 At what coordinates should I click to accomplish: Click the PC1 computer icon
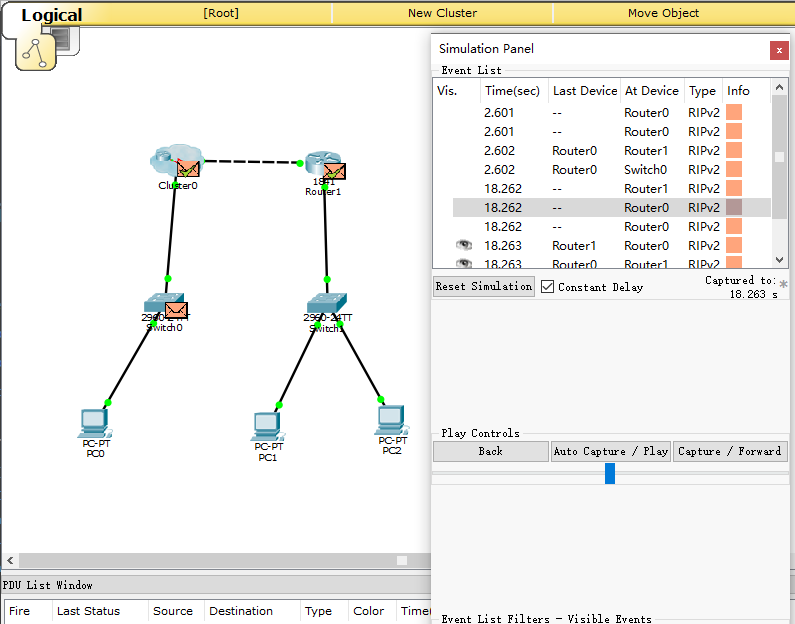pos(267,427)
